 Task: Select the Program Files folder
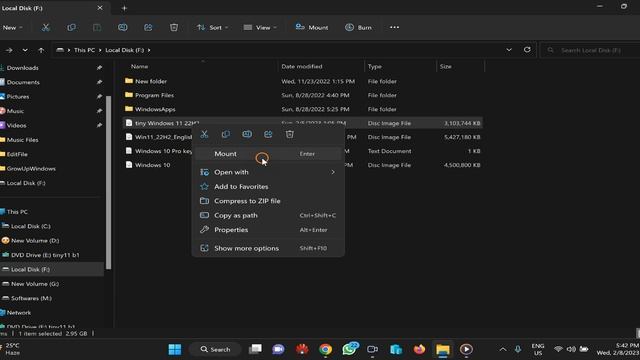click(302, 95)
